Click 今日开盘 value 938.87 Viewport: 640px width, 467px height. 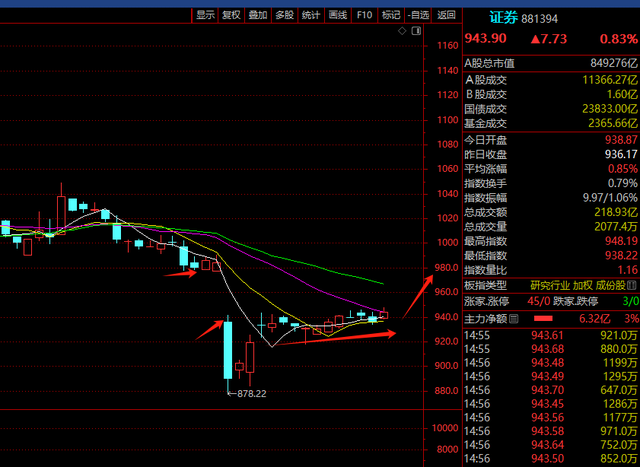click(x=621, y=140)
